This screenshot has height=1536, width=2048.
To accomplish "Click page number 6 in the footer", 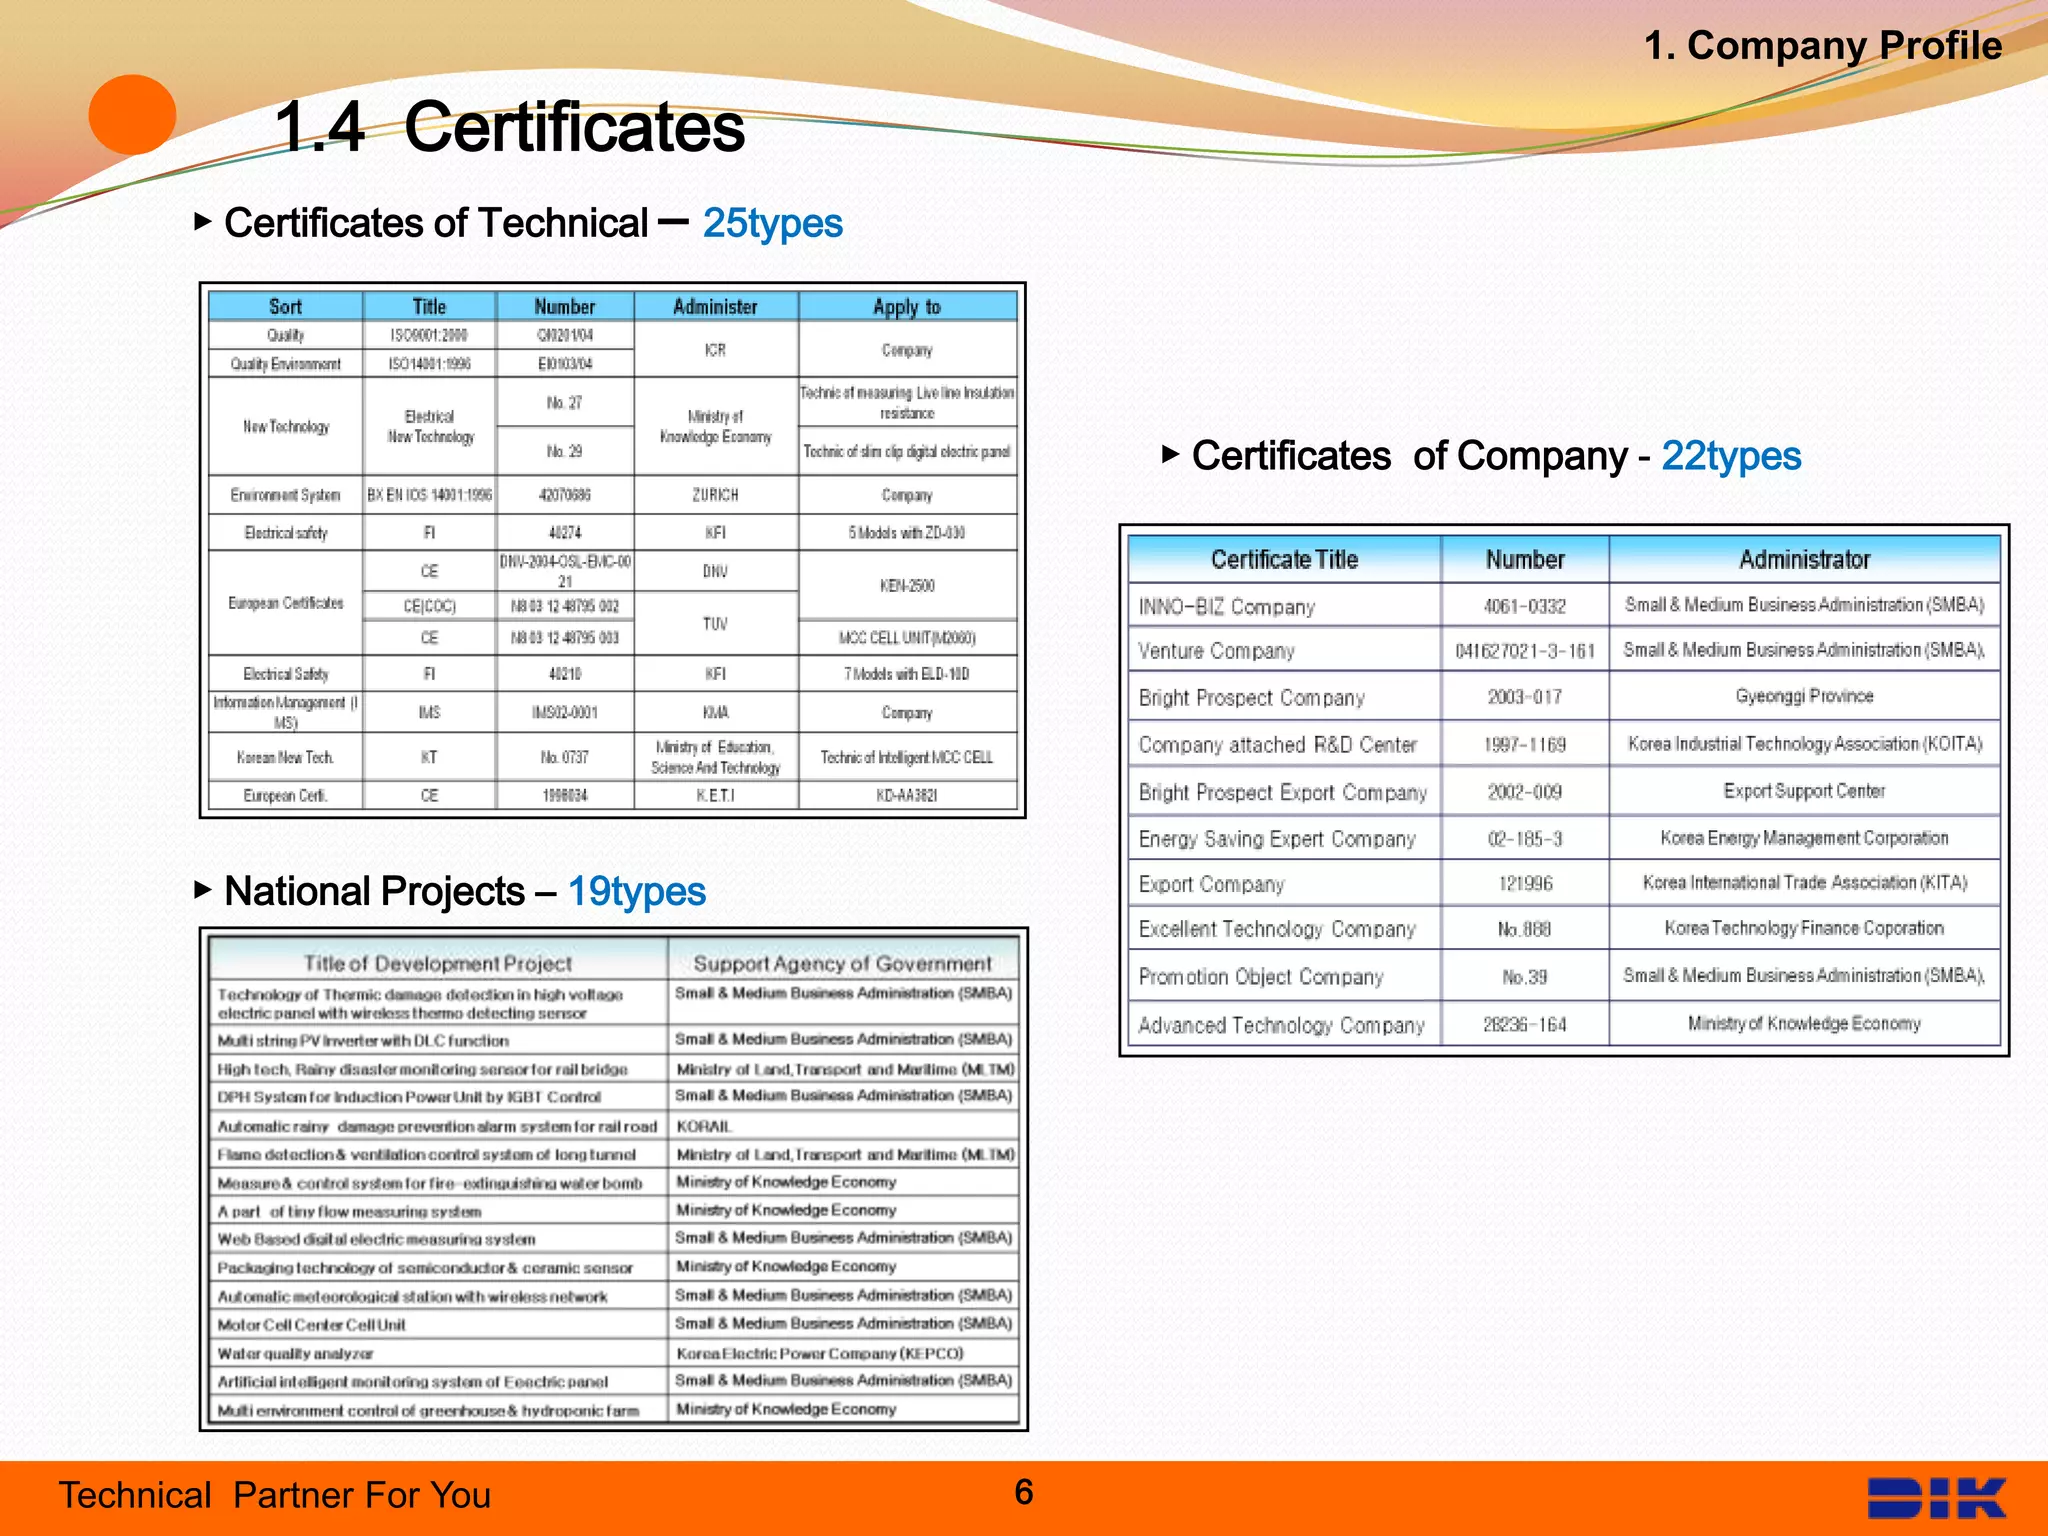I will click(1023, 1492).
